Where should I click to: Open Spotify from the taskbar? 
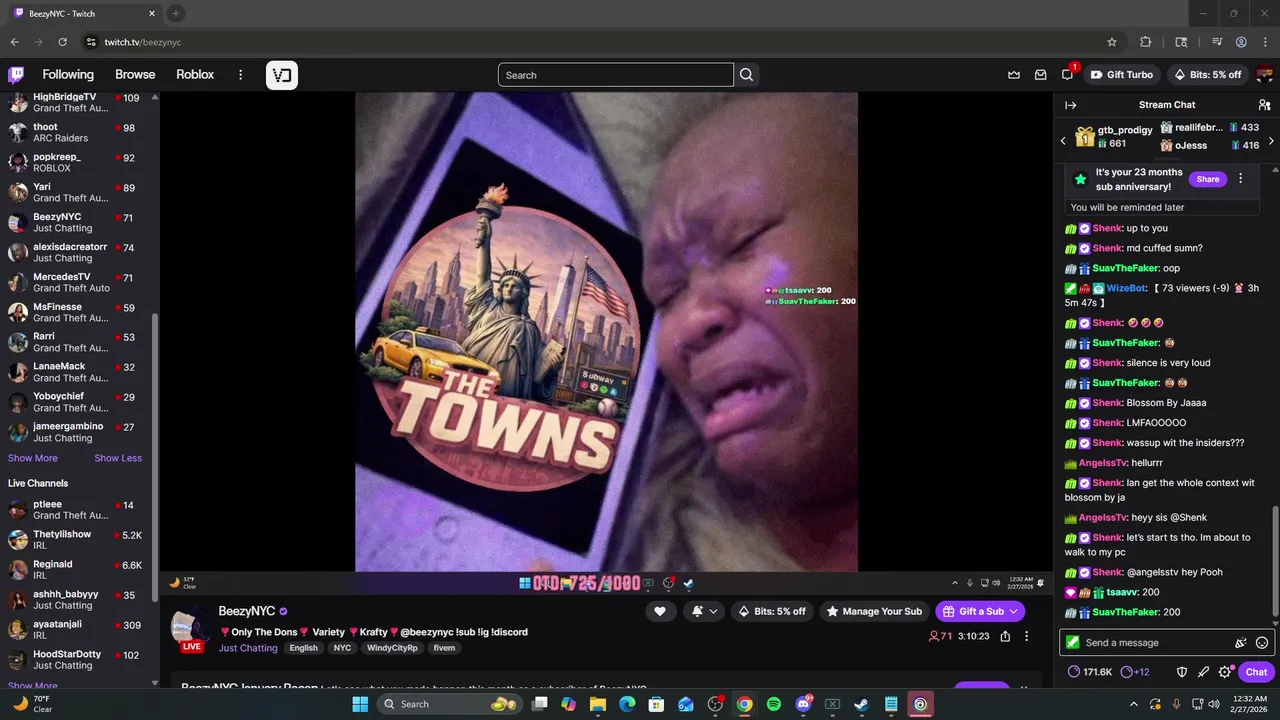point(774,704)
